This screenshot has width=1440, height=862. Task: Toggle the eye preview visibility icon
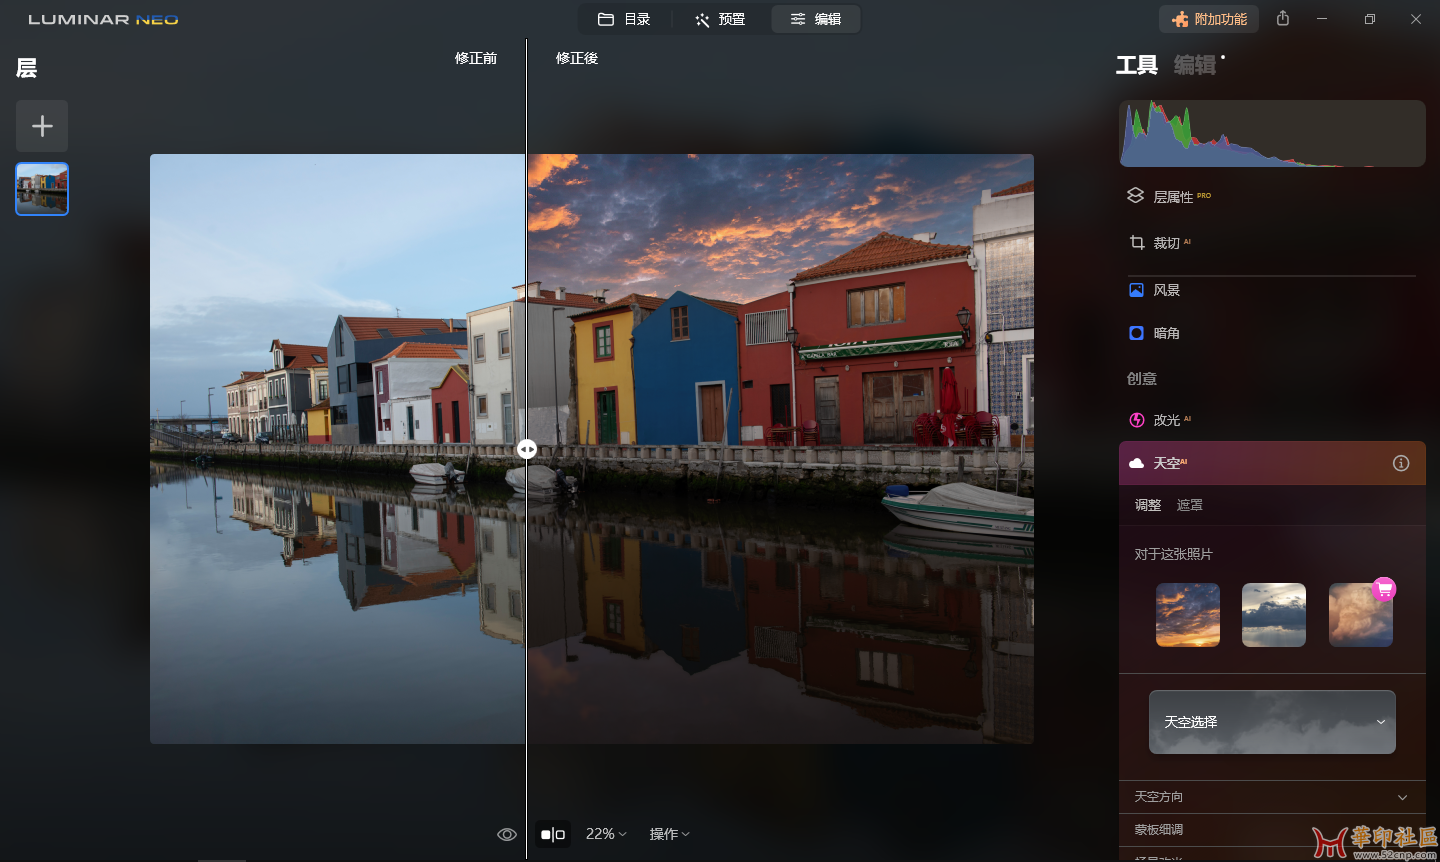click(x=507, y=834)
